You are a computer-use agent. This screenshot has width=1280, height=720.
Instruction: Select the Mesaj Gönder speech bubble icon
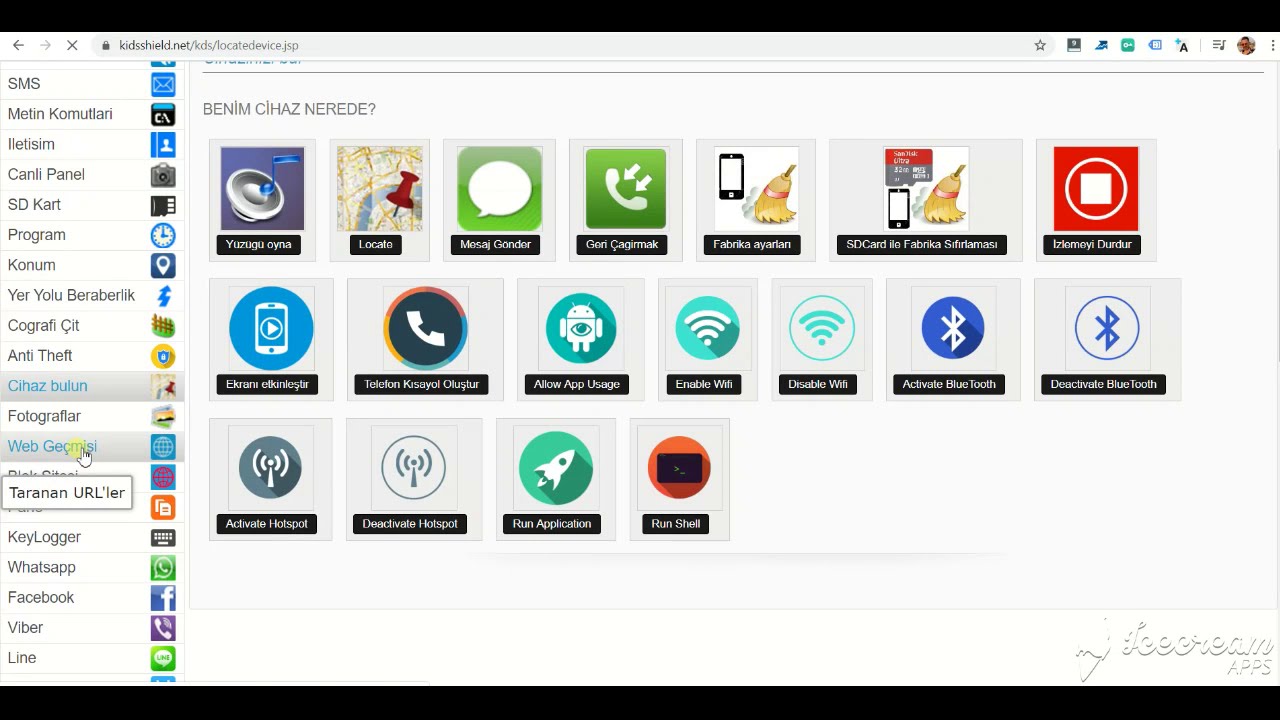point(499,188)
